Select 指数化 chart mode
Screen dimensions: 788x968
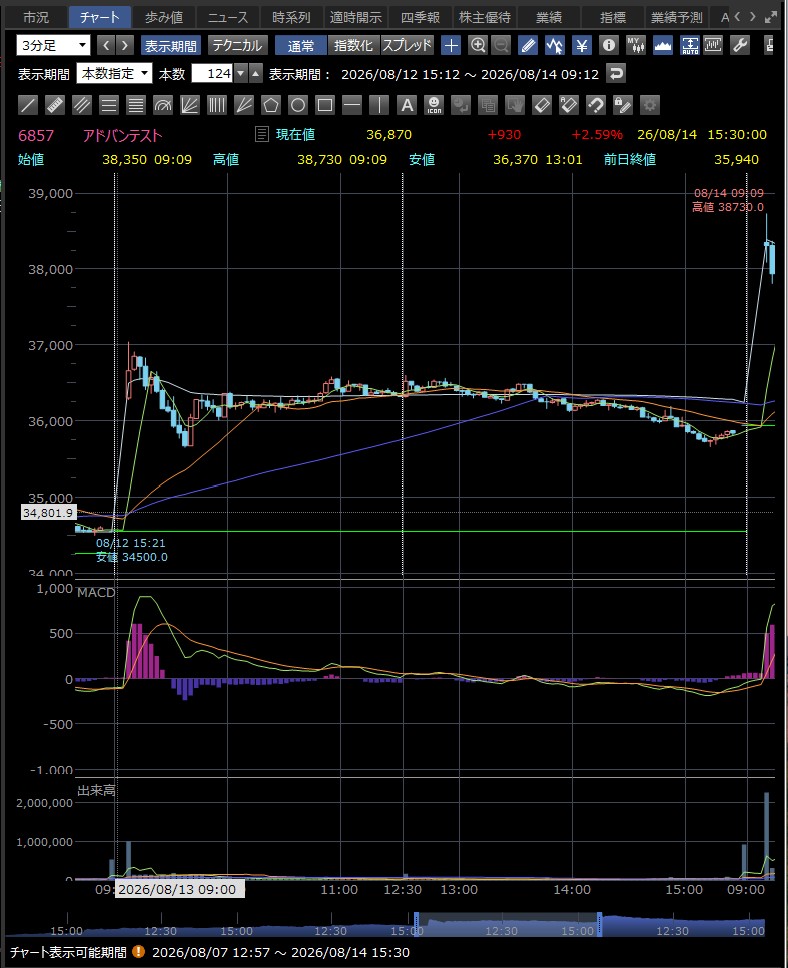tap(353, 45)
